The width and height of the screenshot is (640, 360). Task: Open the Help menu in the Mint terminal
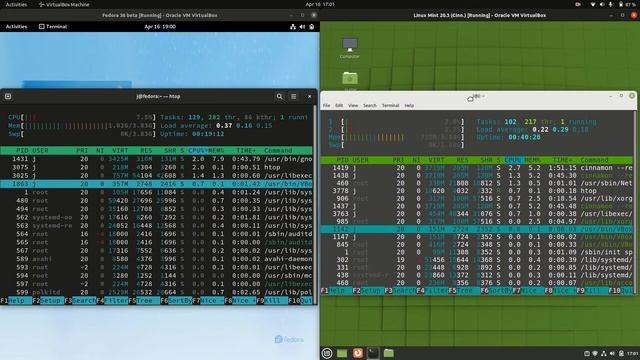[x=409, y=105]
